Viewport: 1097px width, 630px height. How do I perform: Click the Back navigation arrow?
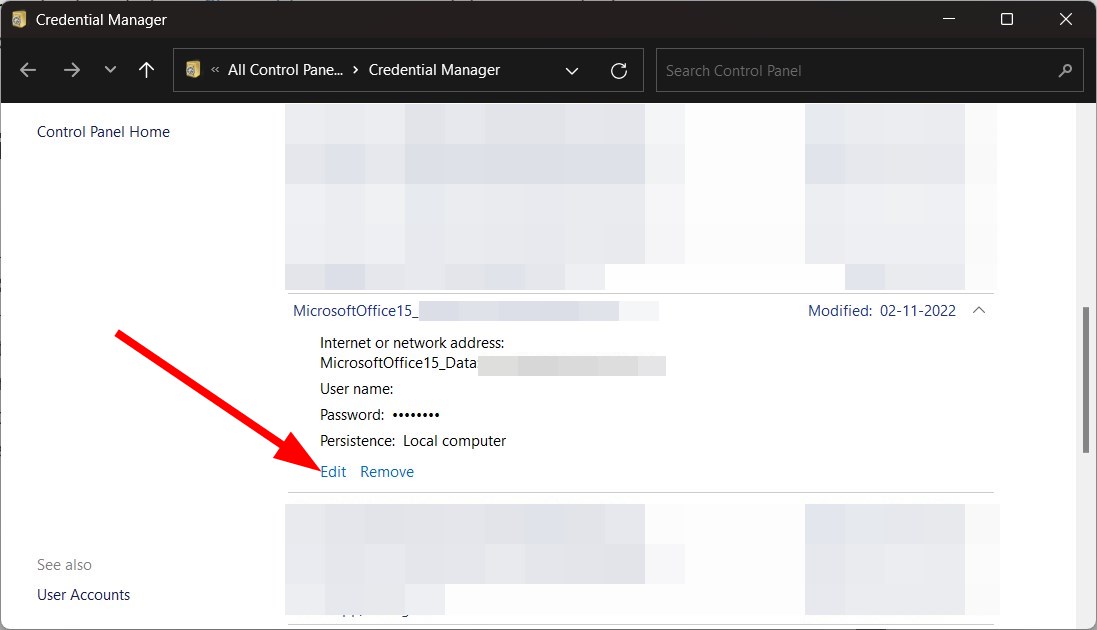coord(28,70)
